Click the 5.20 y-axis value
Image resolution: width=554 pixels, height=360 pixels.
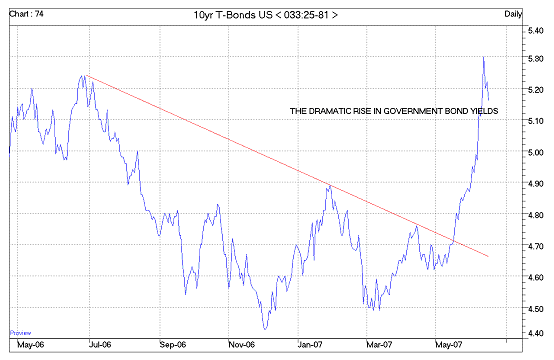pyautogui.click(x=535, y=90)
